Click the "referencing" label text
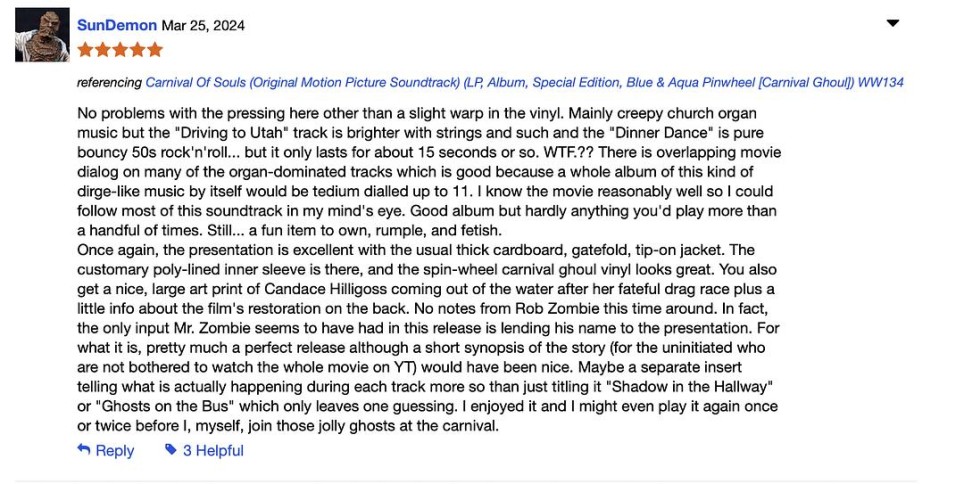The image size is (964, 484). coord(109,82)
